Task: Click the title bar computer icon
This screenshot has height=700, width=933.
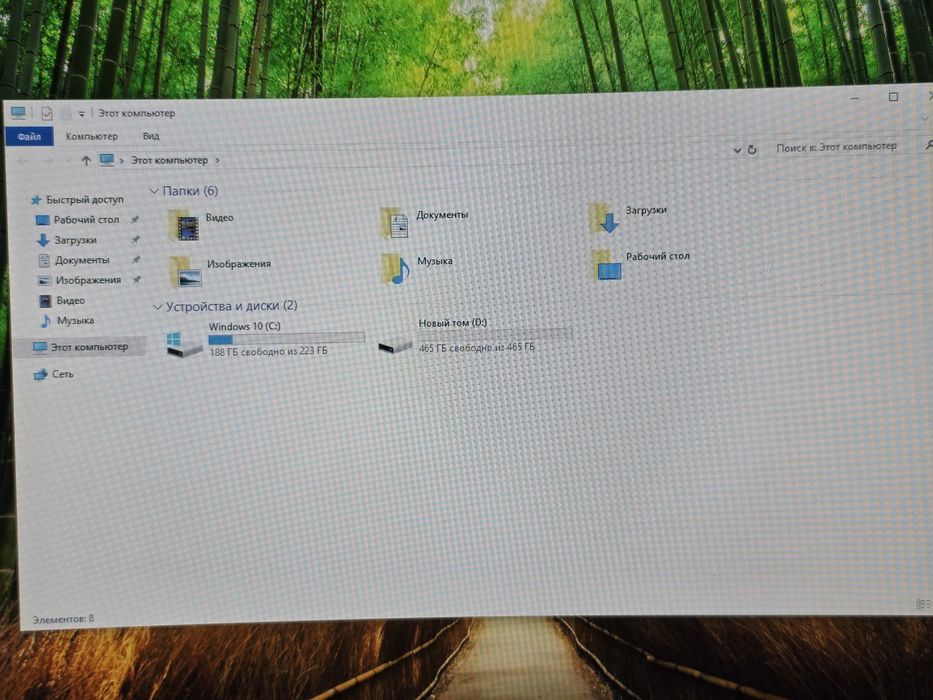Action: tap(18, 112)
